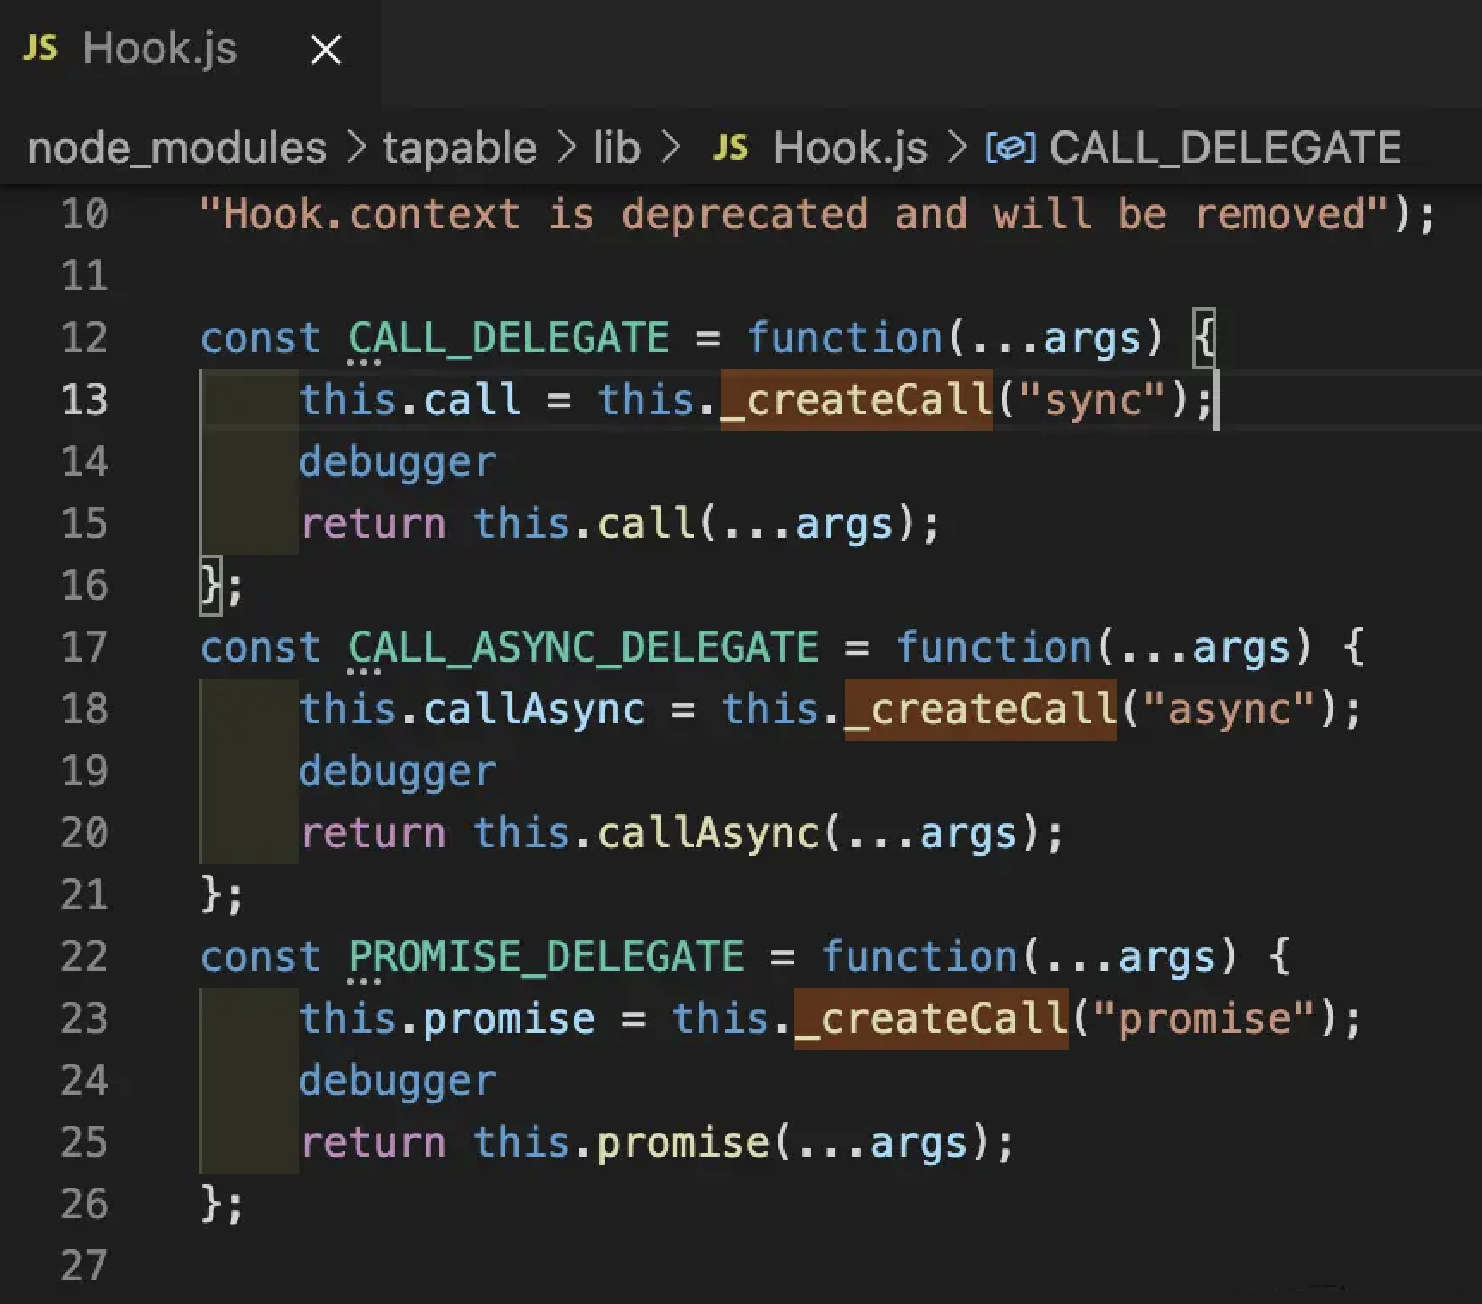Viewport: 1482px width, 1304px height.
Task: Click the "sync" string literal
Action: 1092,400
